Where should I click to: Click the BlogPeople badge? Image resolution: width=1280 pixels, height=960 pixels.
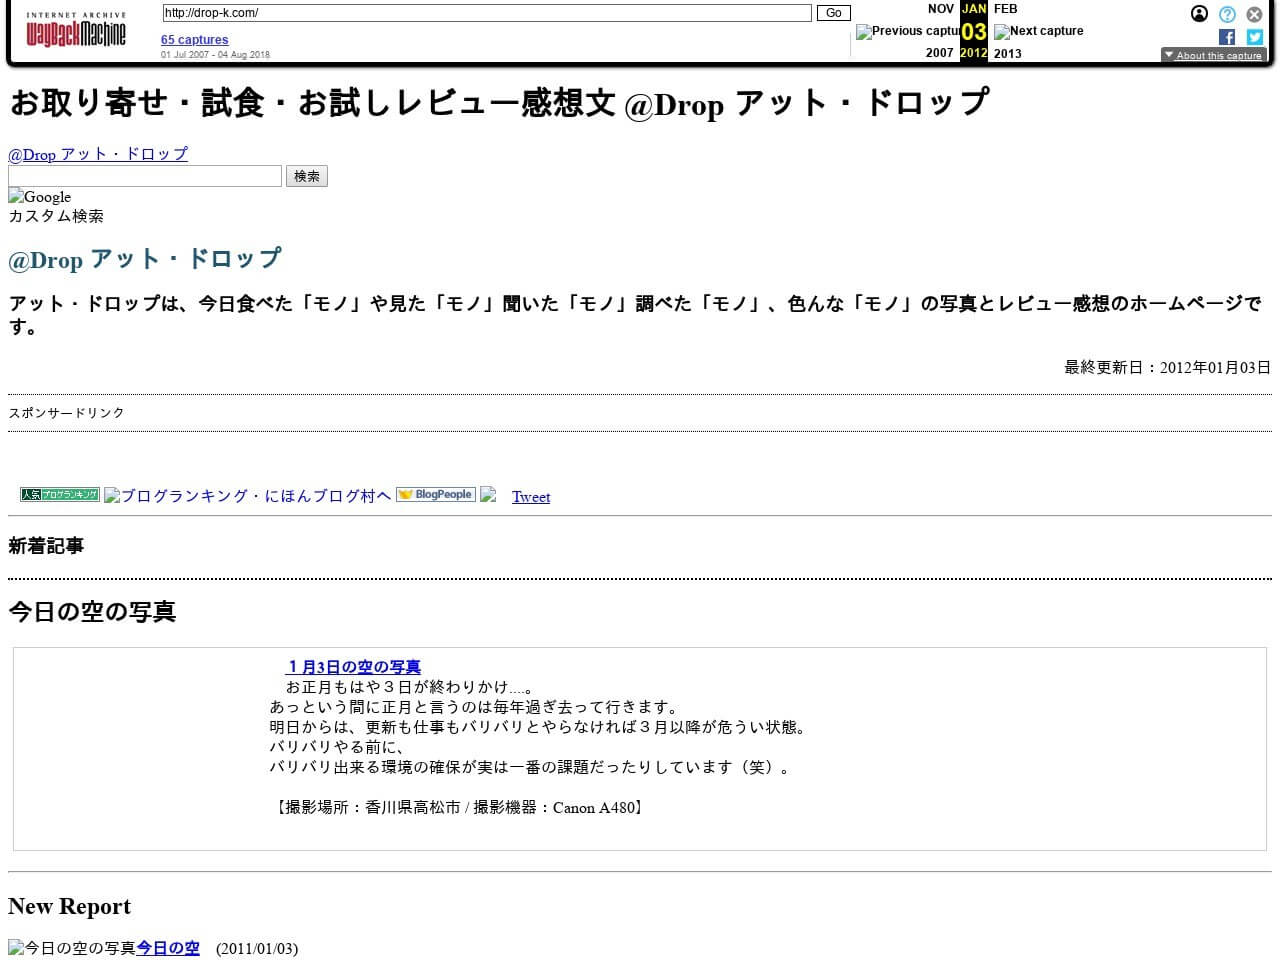435,494
